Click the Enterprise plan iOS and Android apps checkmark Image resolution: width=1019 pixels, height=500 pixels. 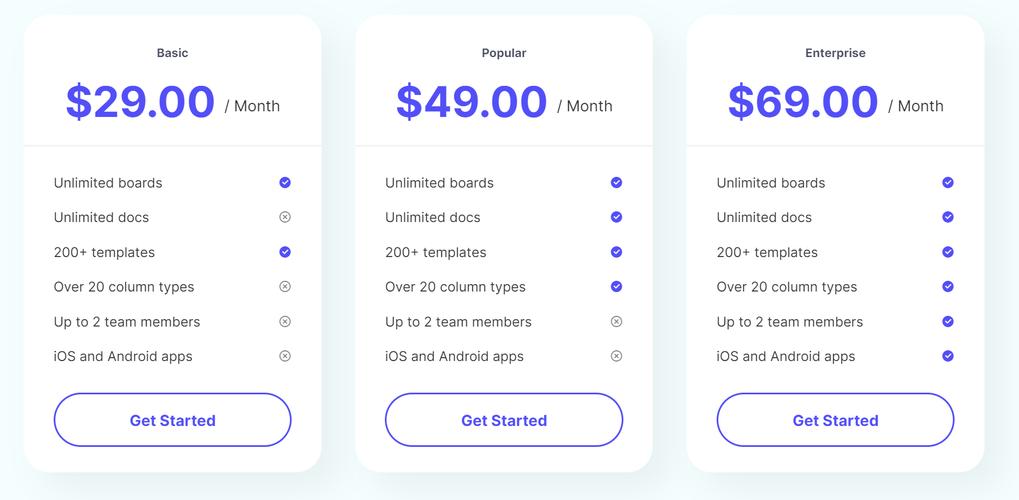(x=948, y=356)
